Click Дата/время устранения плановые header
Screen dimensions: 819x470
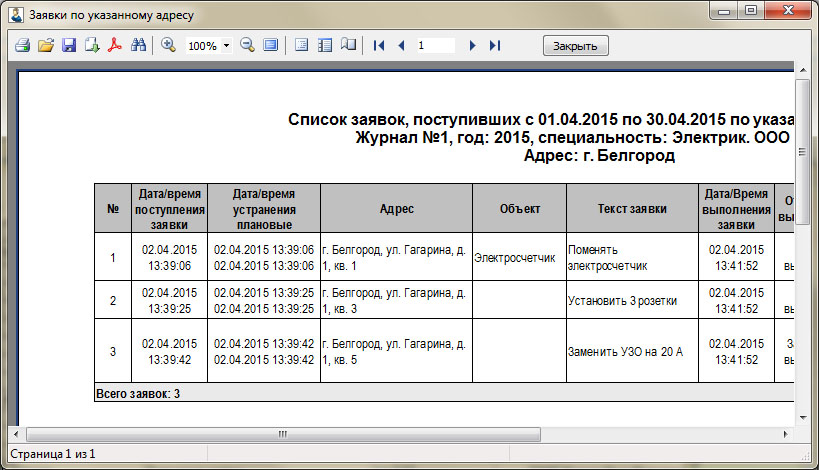(264, 208)
